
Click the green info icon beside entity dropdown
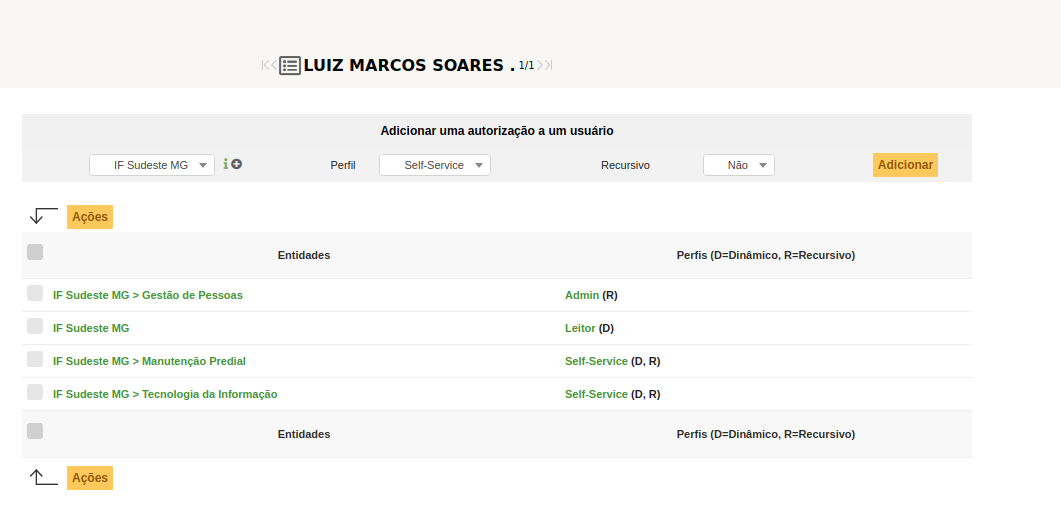(x=226, y=164)
